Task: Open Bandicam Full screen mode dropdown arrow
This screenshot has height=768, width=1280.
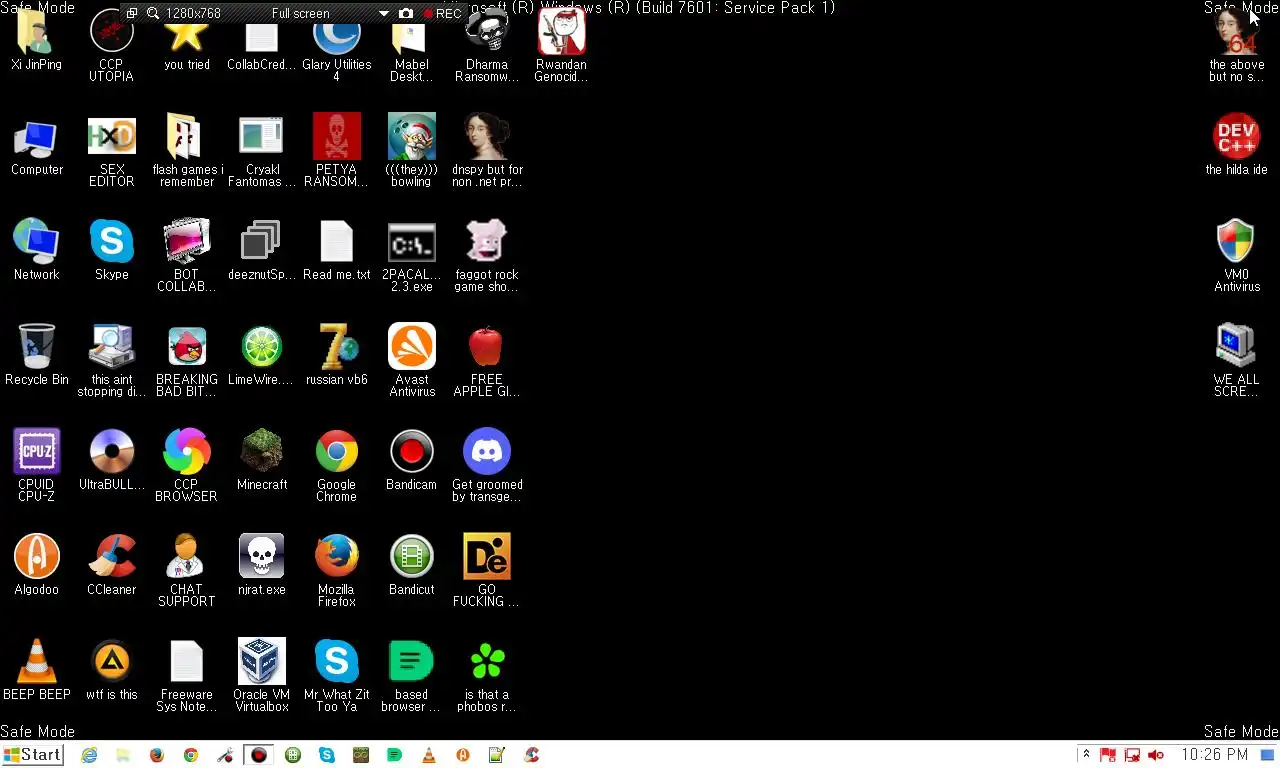Action: point(383,14)
